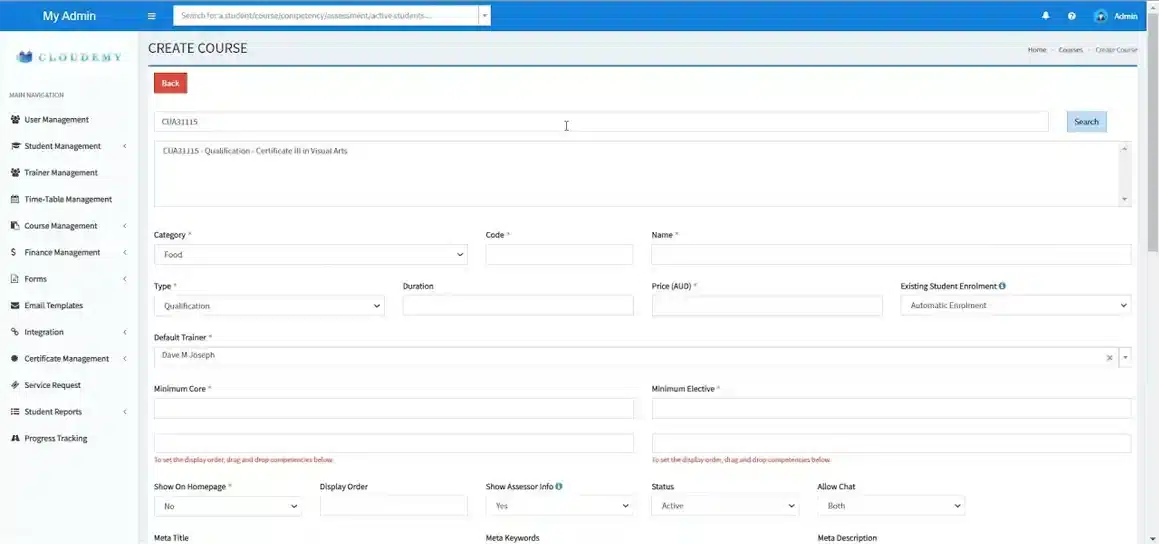Expand Integration submenu chevron
This screenshot has width=1159, height=544.
point(124,333)
